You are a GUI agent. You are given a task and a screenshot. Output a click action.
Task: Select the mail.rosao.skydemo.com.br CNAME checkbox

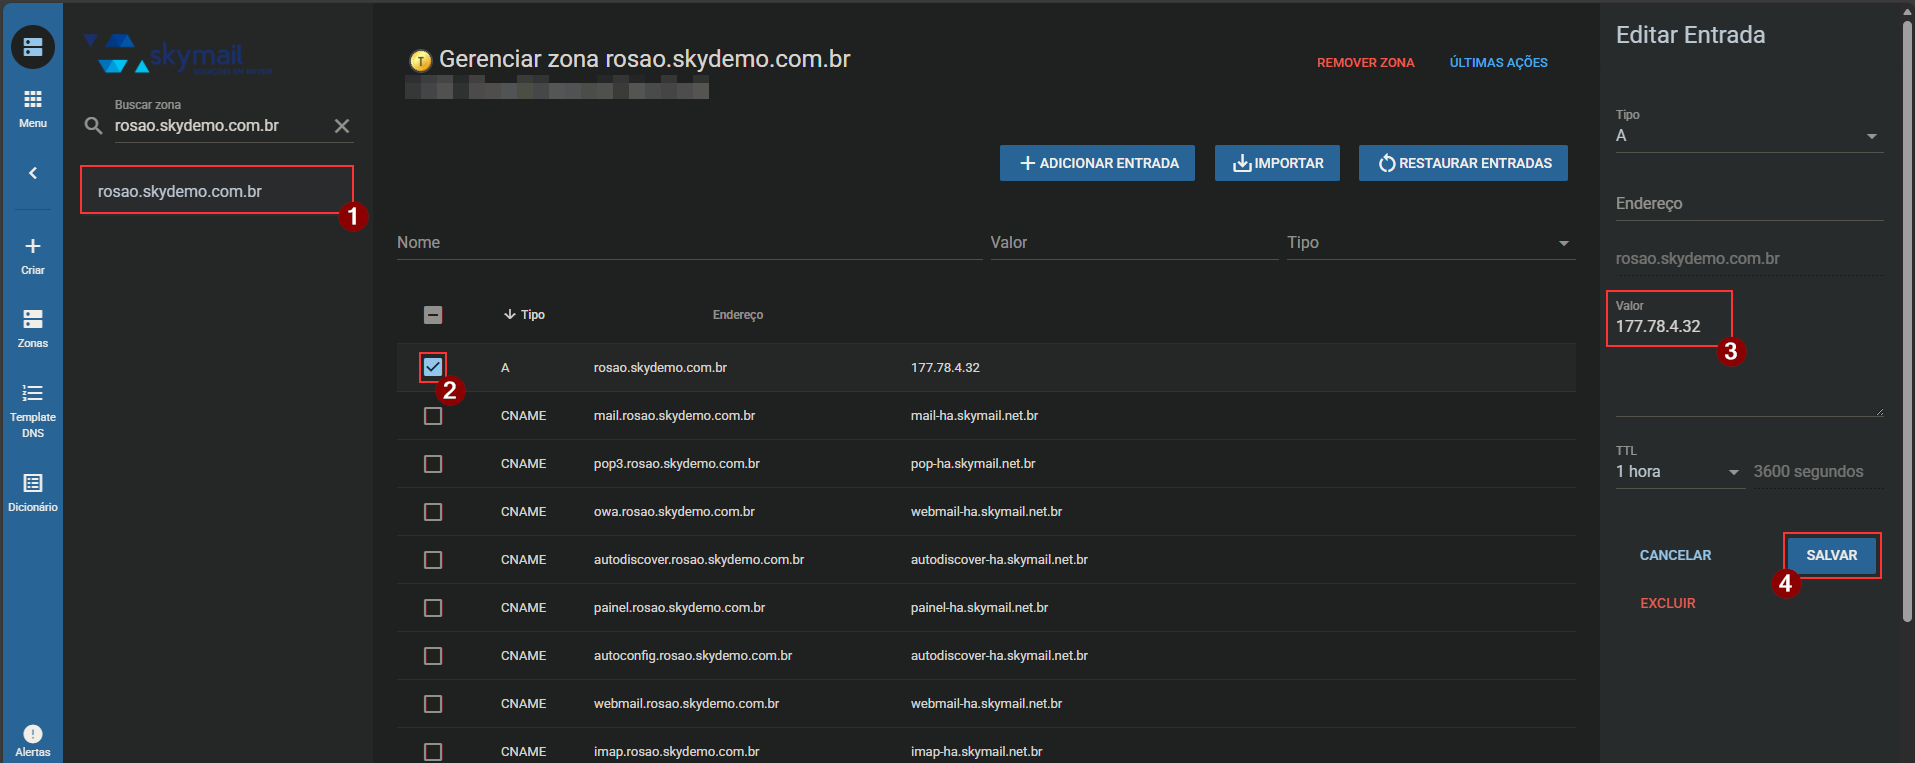click(x=433, y=416)
